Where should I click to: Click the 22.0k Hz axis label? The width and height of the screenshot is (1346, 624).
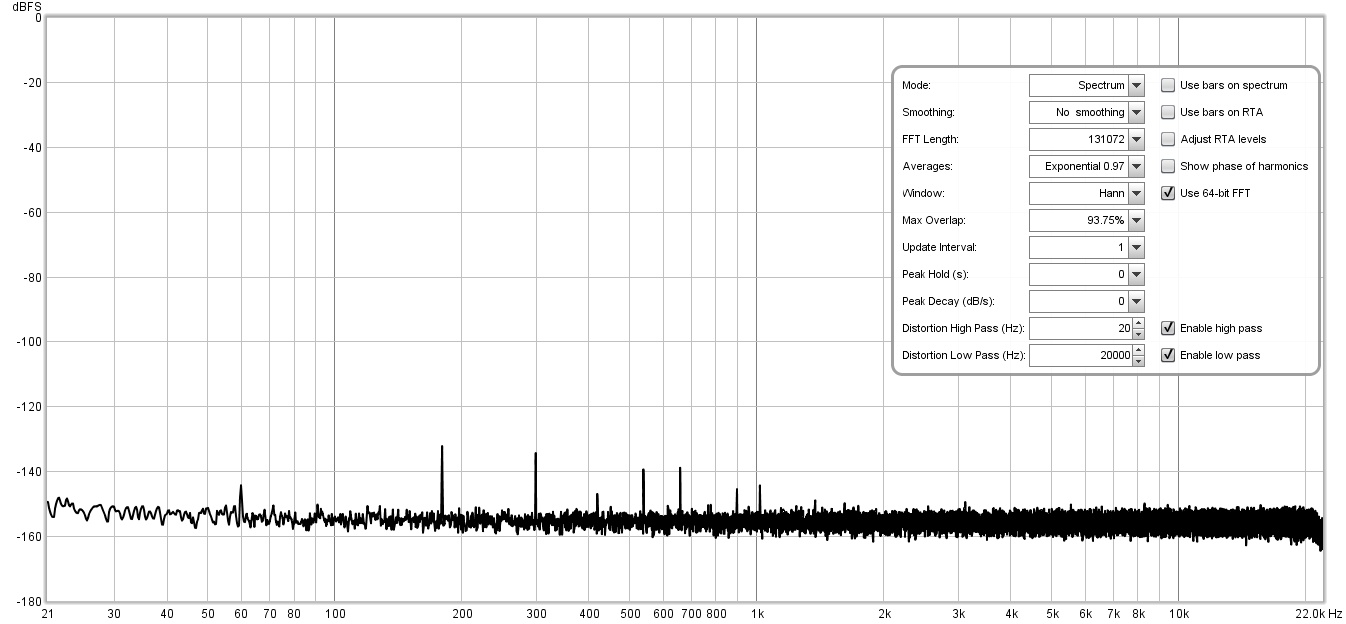(x=1317, y=613)
